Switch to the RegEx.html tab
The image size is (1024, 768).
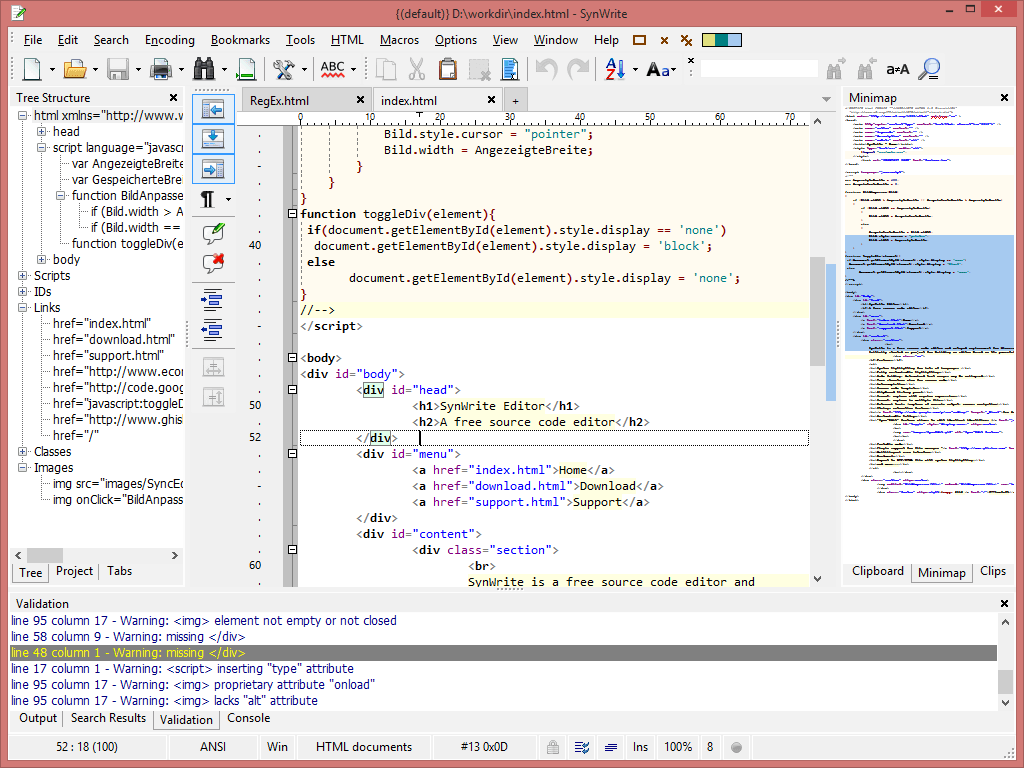tap(280, 101)
